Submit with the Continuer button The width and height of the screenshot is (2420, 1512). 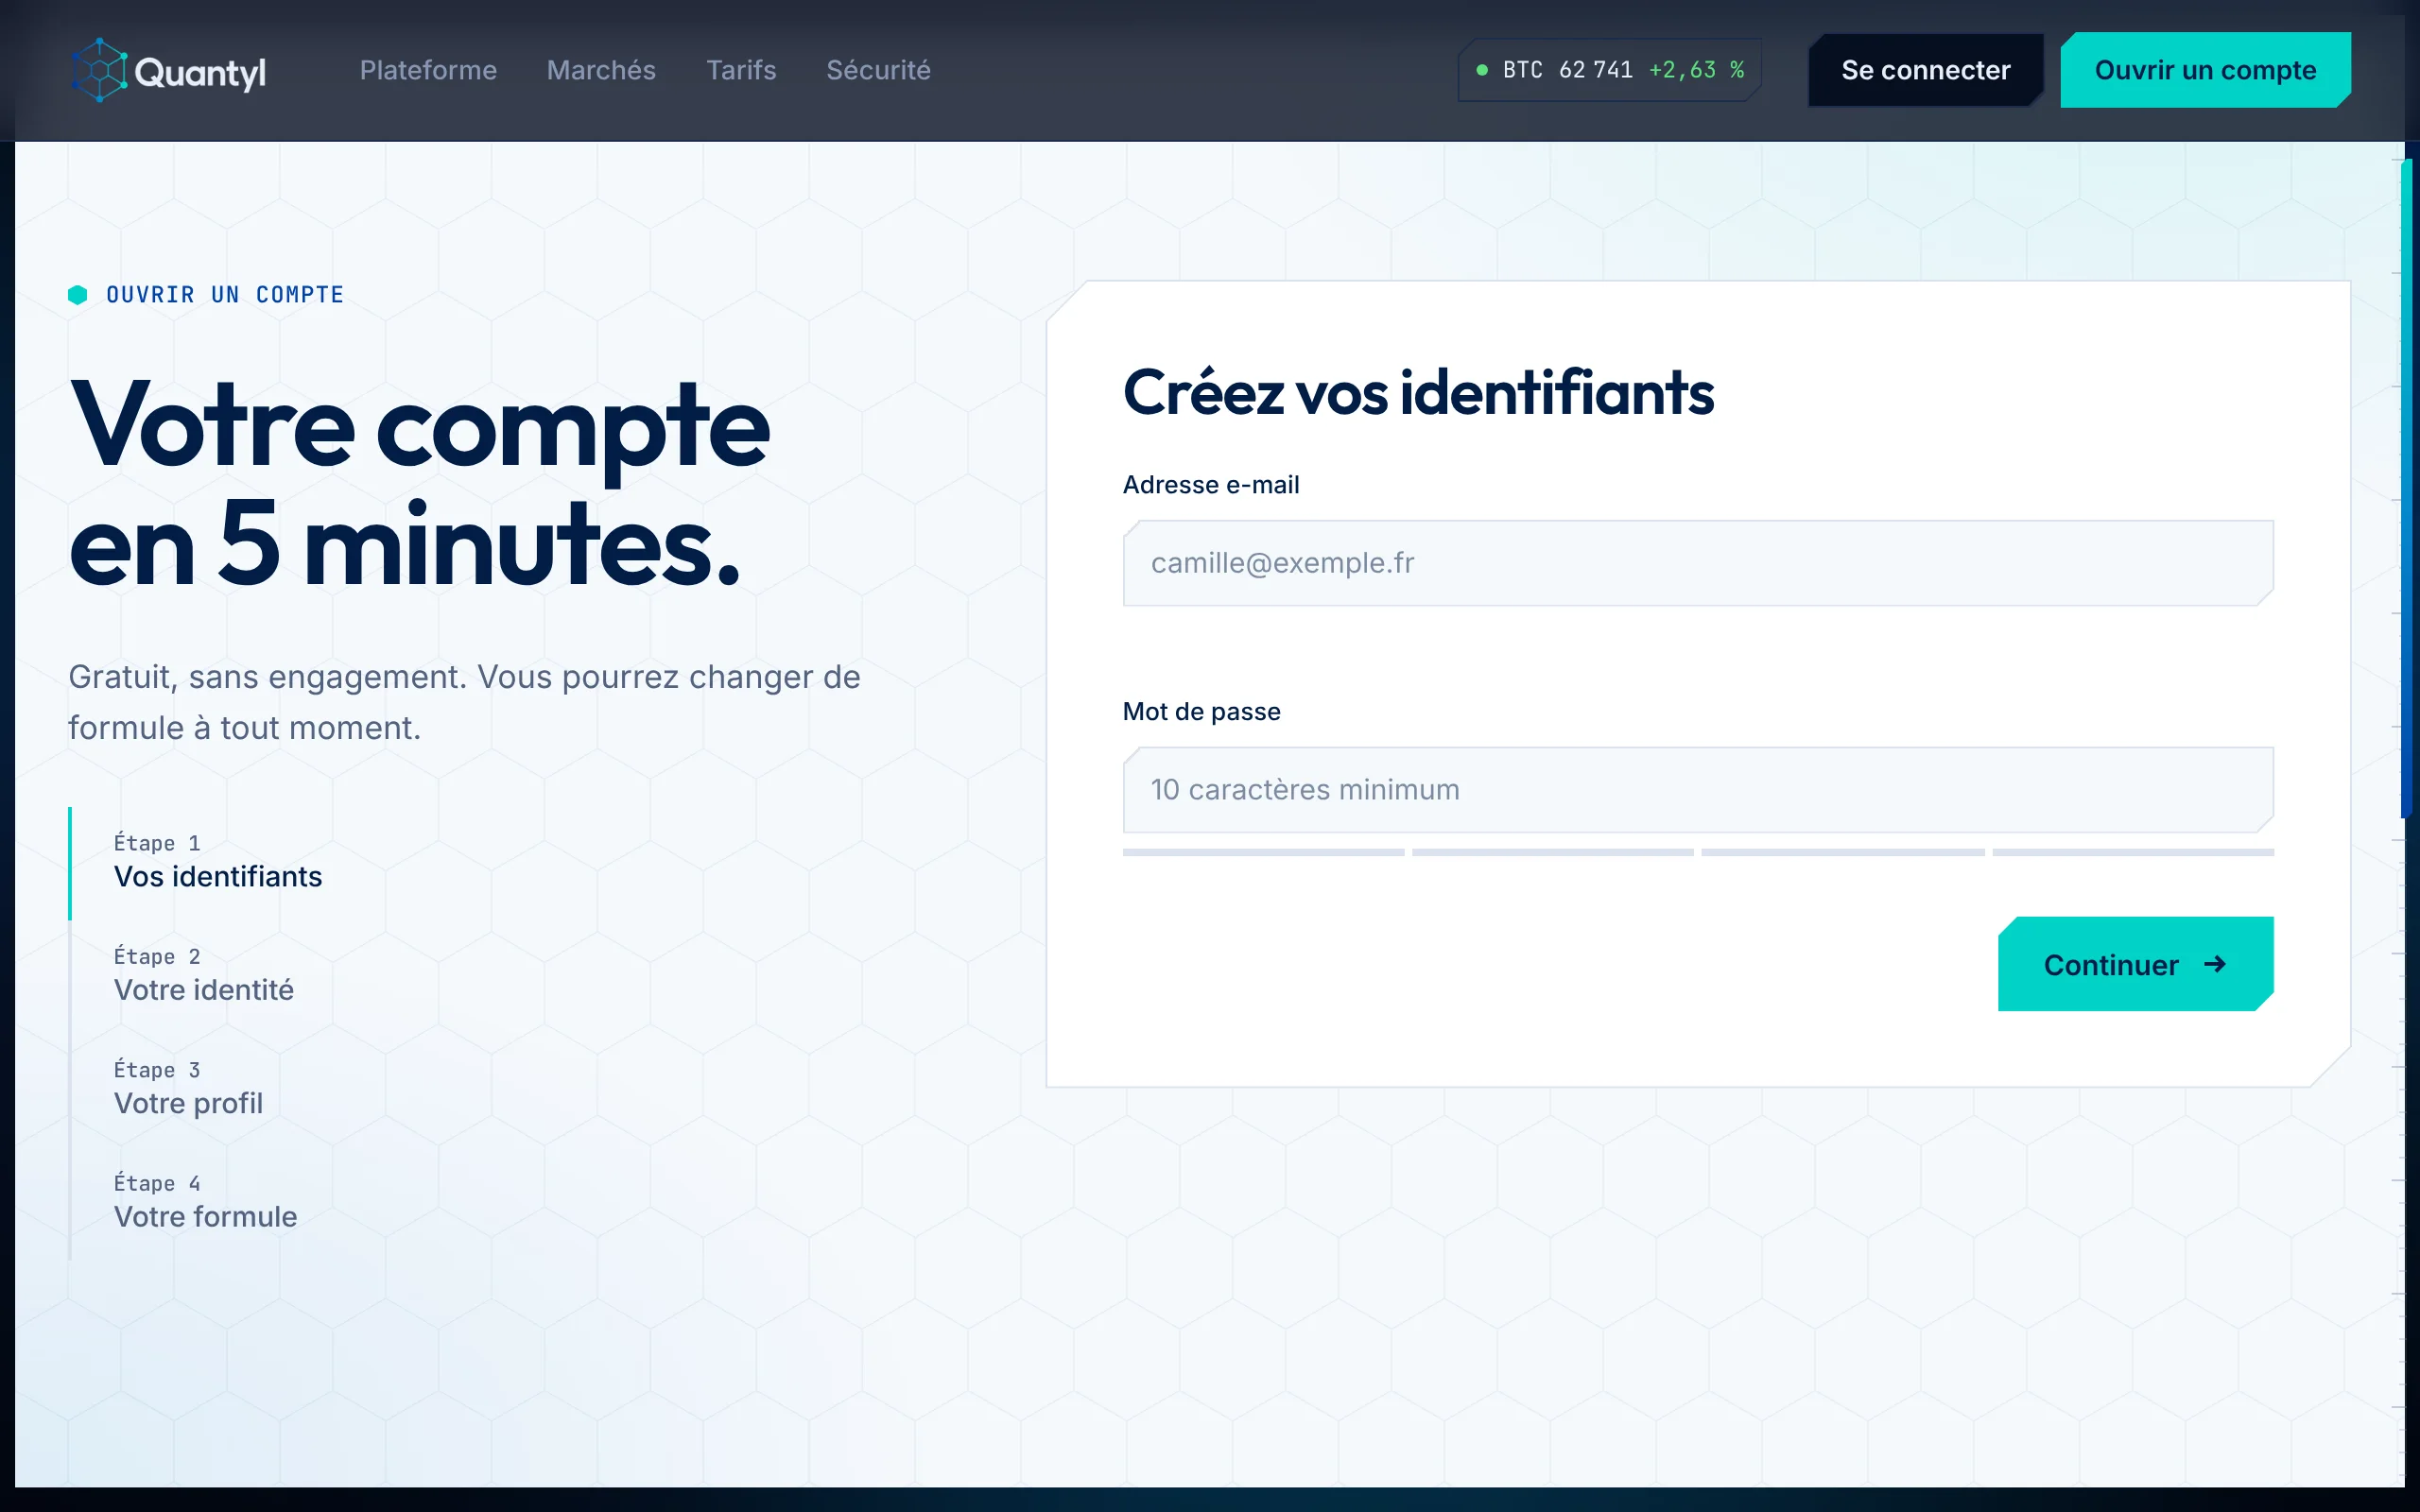coord(2135,964)
